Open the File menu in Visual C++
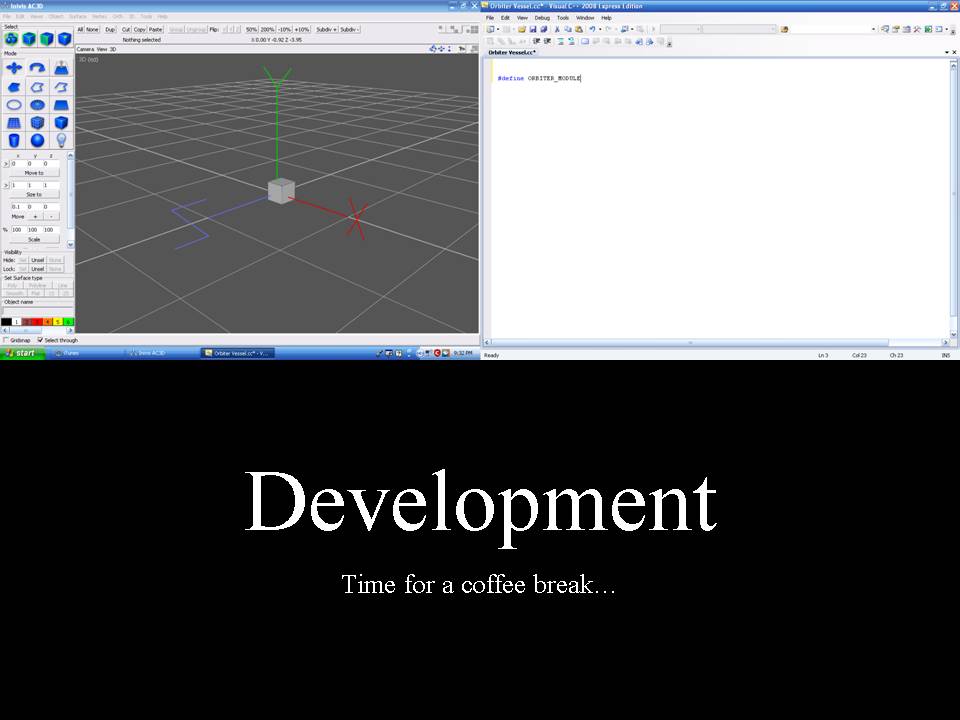The image size is (960, 720). click(x=490, y=18)
